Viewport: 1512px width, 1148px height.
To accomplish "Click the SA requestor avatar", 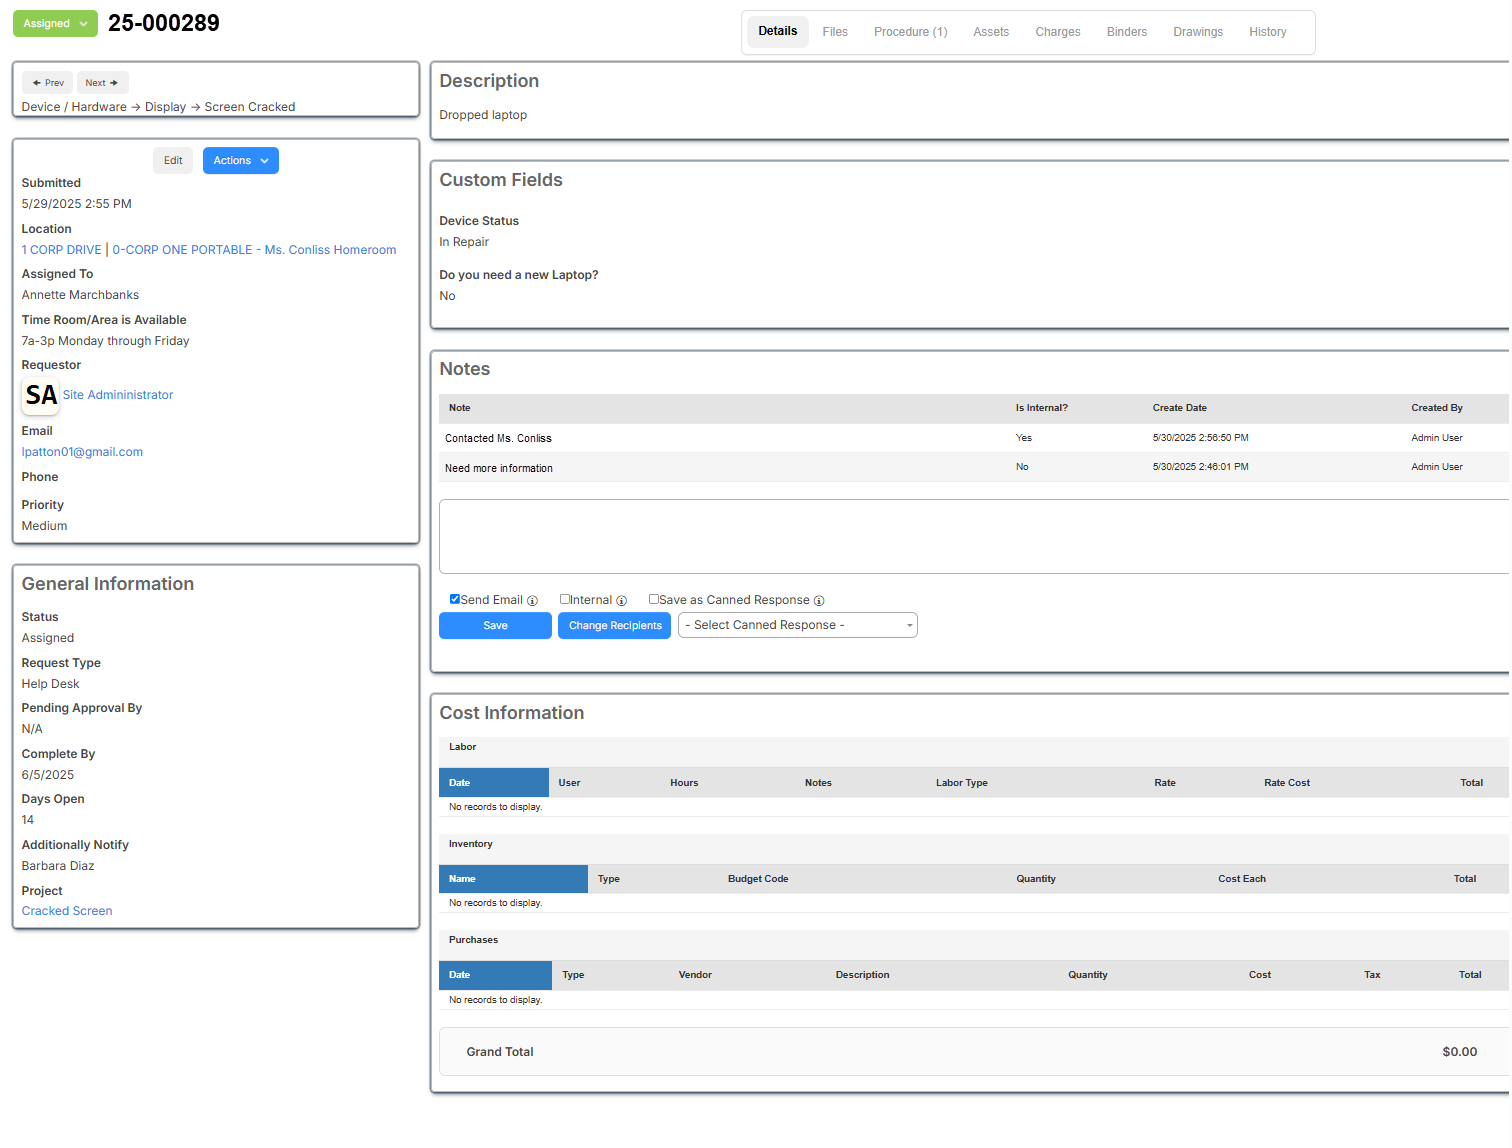I will click(x=41, y=395).
